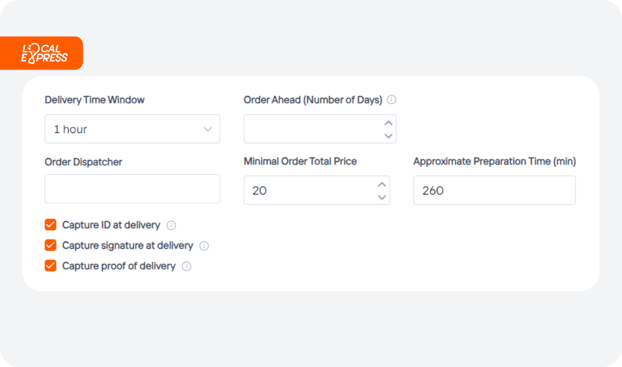Open the info icon beside Order Ahead
This screenshot has width=622, height=367.
(391, 100)
